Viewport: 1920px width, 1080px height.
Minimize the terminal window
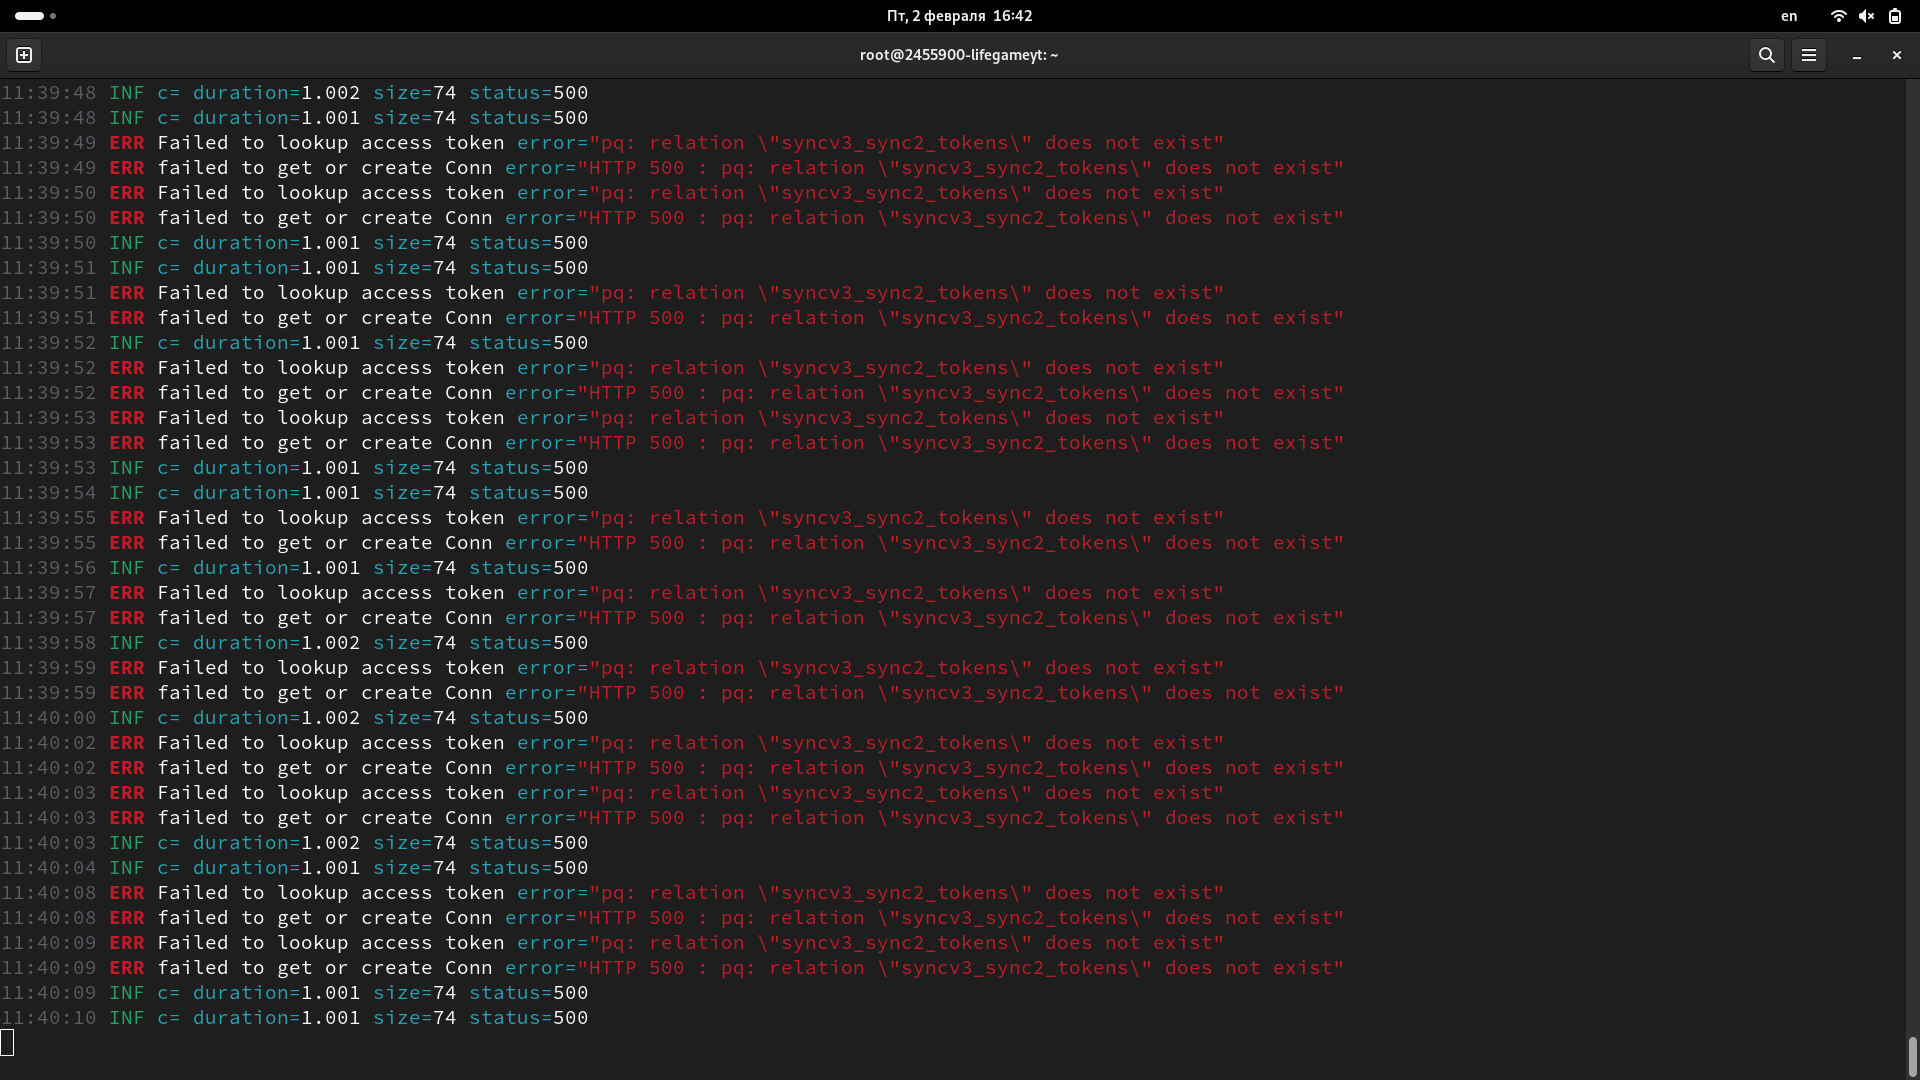point(1857,55)
